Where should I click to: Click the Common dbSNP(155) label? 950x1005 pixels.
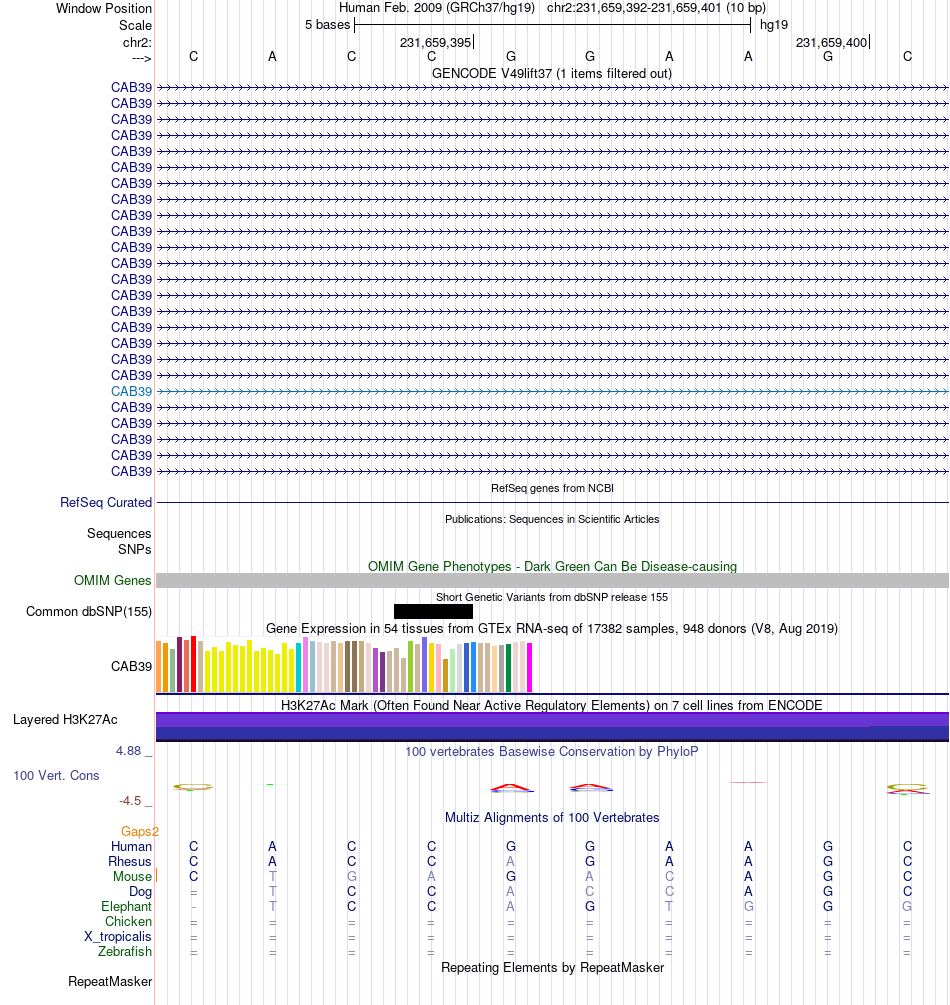(88, 611)
